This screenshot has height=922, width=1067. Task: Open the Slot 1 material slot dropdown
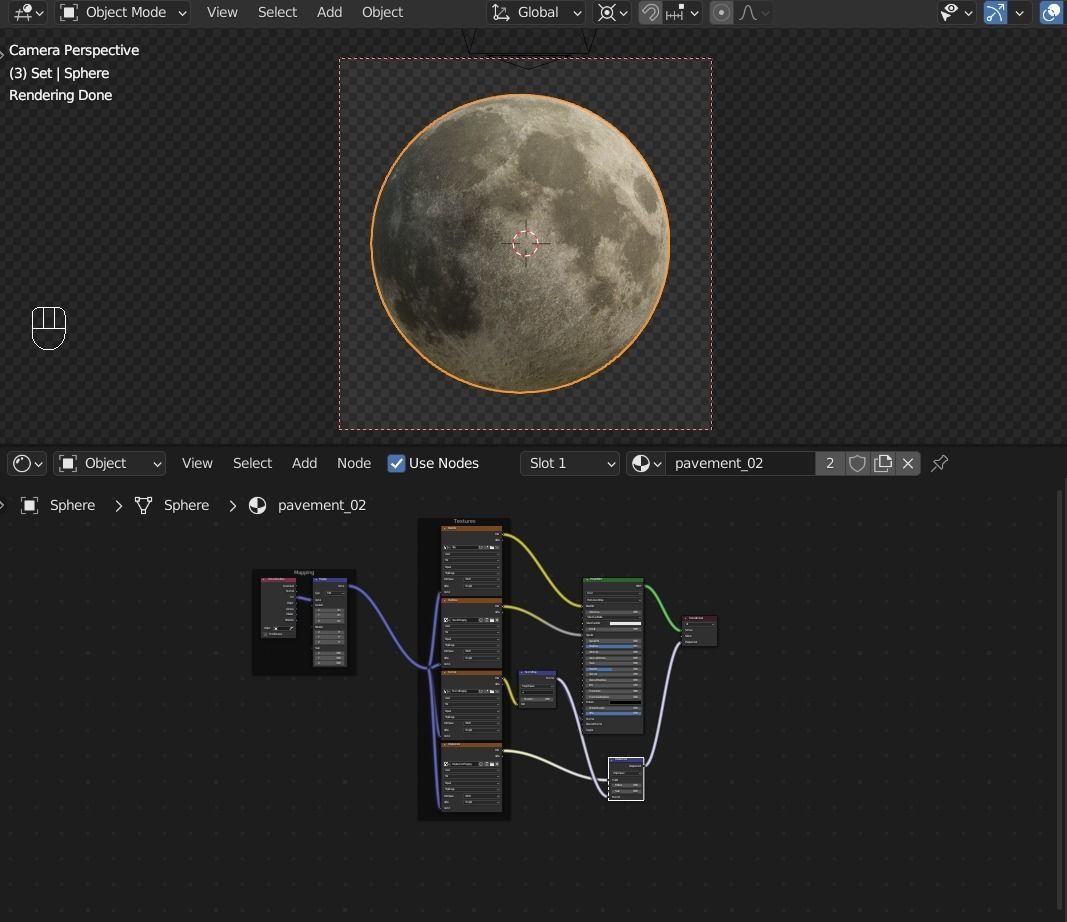570,463
